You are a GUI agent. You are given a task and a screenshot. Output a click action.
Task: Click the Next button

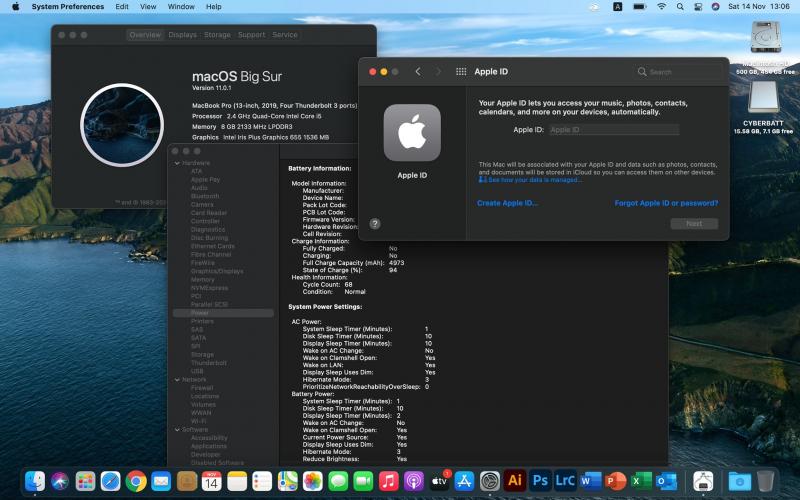point(694,223)
